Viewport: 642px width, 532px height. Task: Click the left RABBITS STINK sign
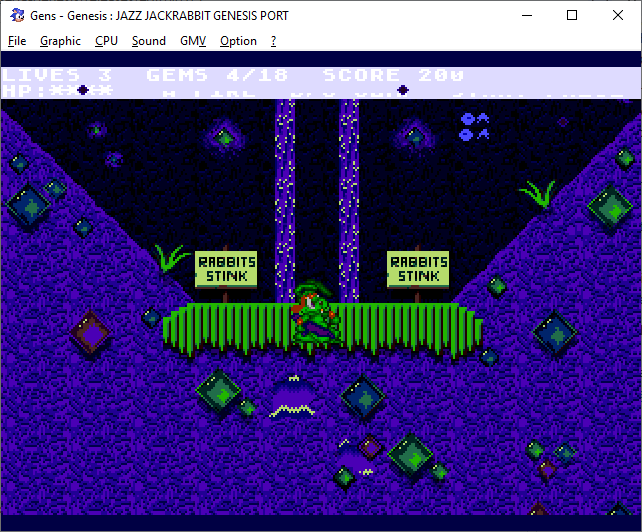(x=226, y=269)
